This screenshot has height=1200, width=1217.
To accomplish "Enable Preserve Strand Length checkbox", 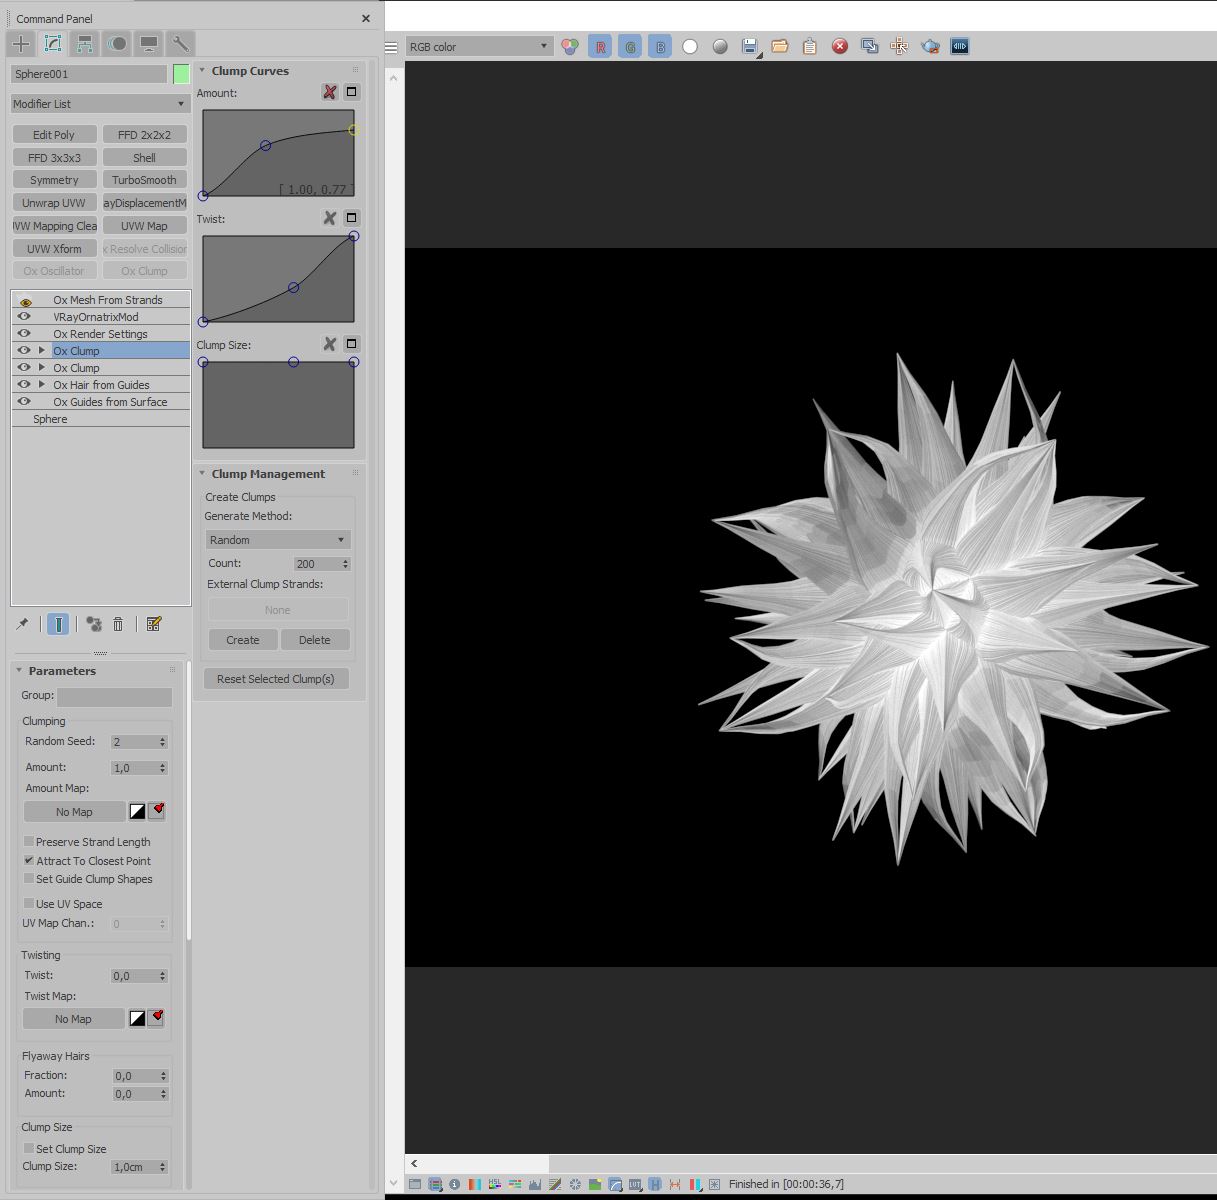I will pyautogui.click(x=29, y=842).
